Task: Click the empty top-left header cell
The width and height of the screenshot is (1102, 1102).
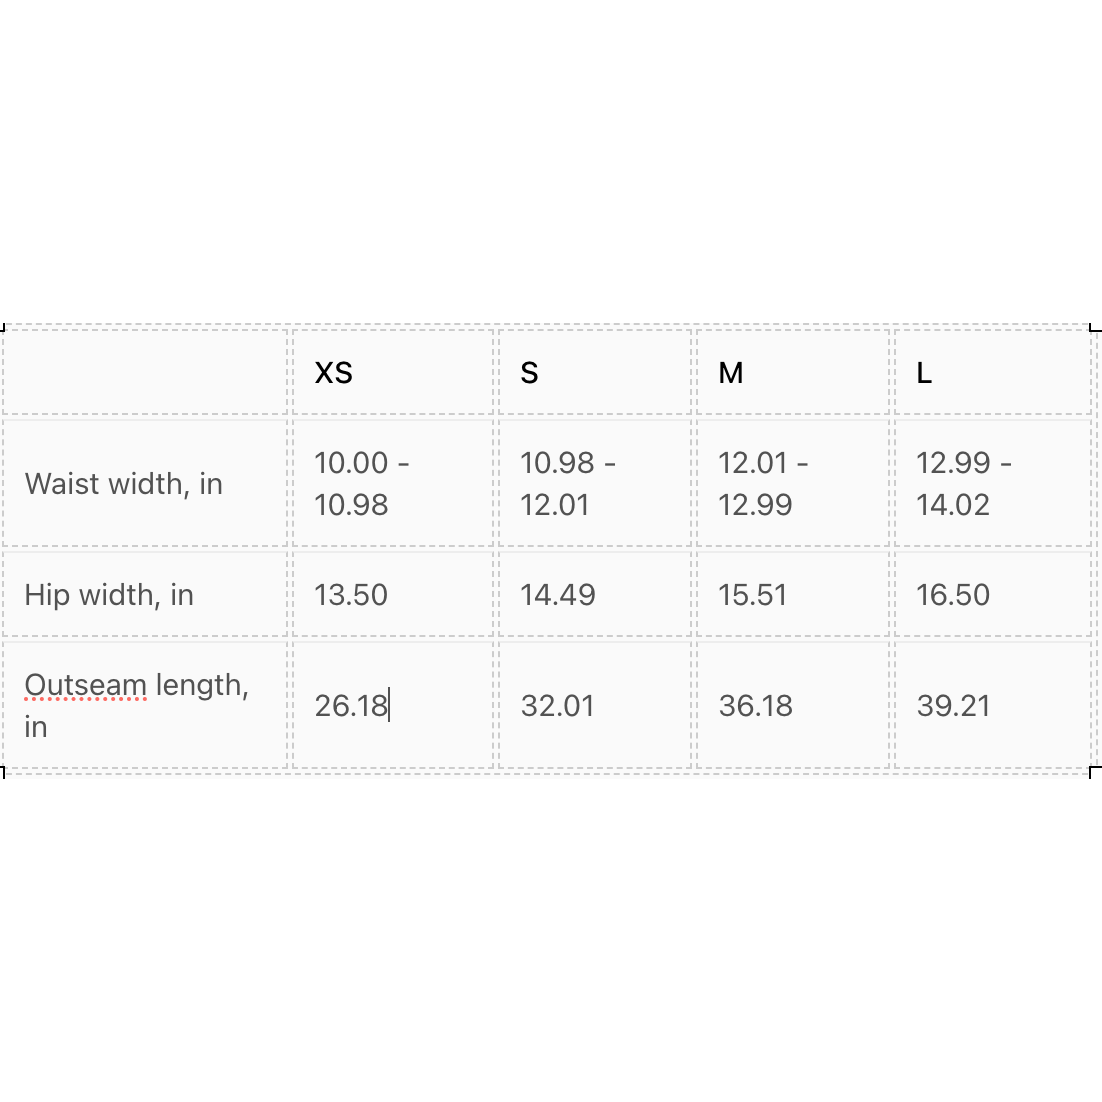Action: 145,372
